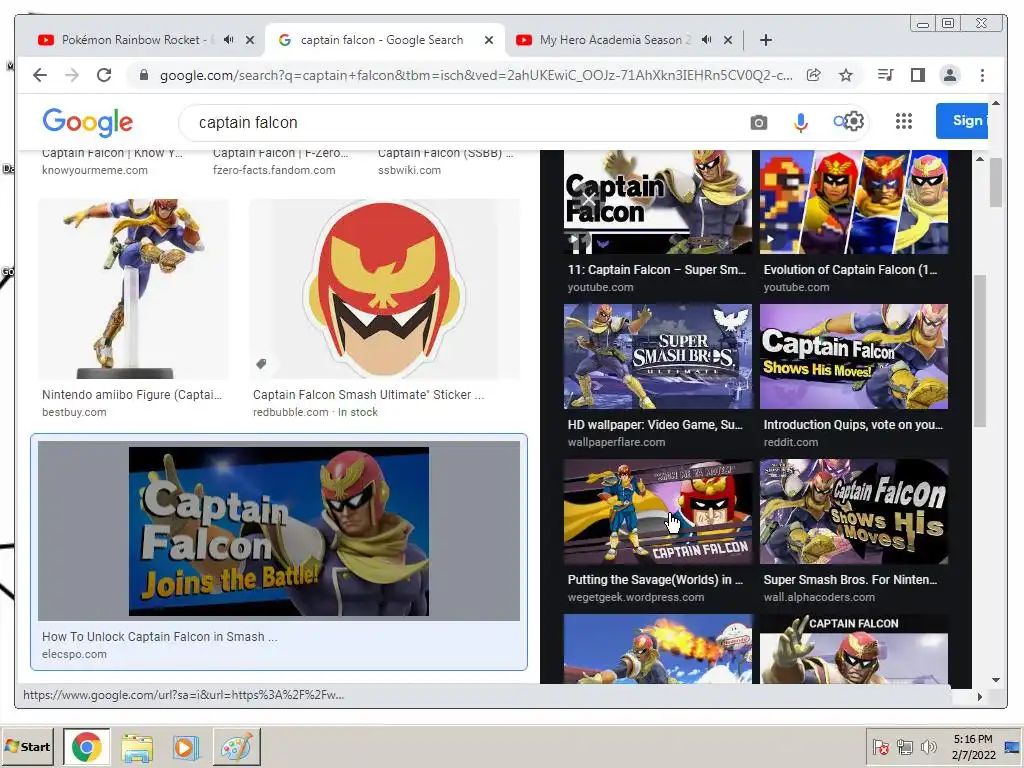1024x768 pixels.
Task: Open the Nintendo amiibo Figure thumbnail
Action: (133, 289)
